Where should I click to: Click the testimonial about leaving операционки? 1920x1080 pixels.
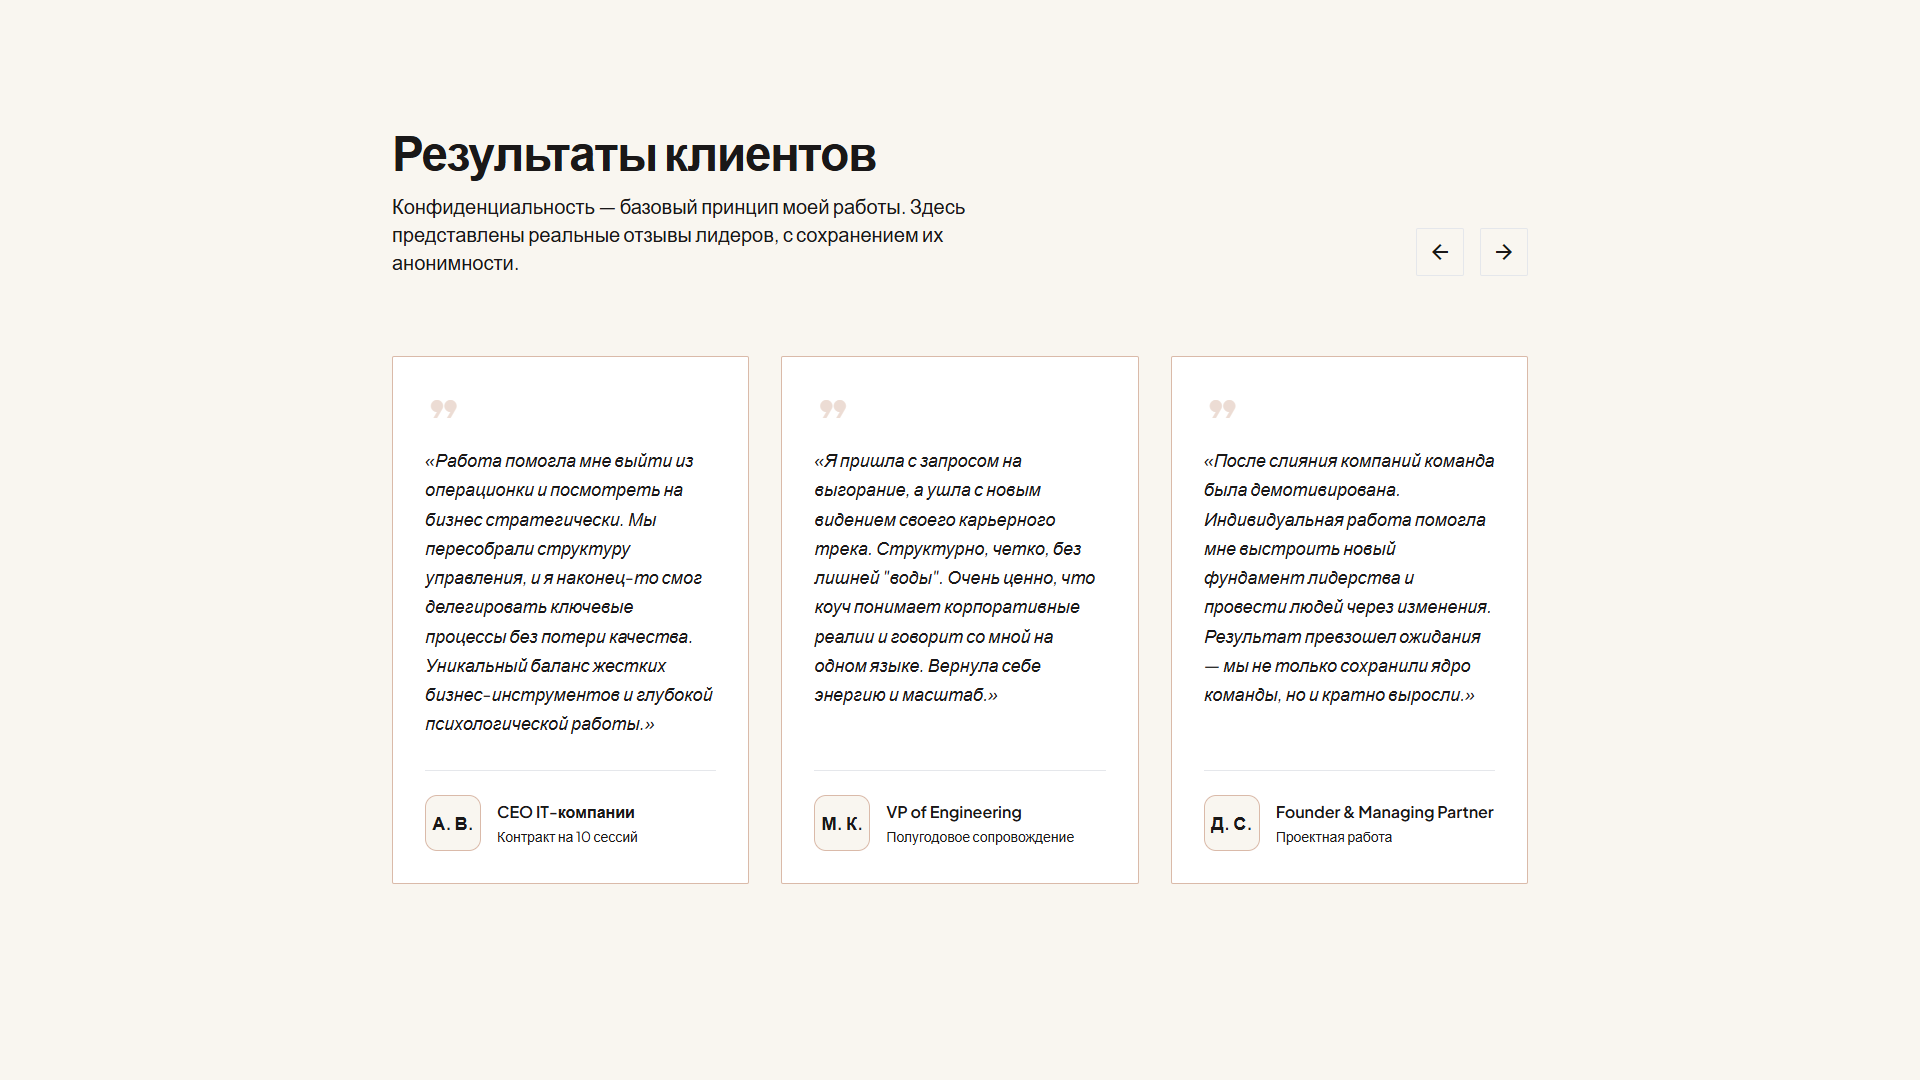pyautogui.click(x=568, y=592)
